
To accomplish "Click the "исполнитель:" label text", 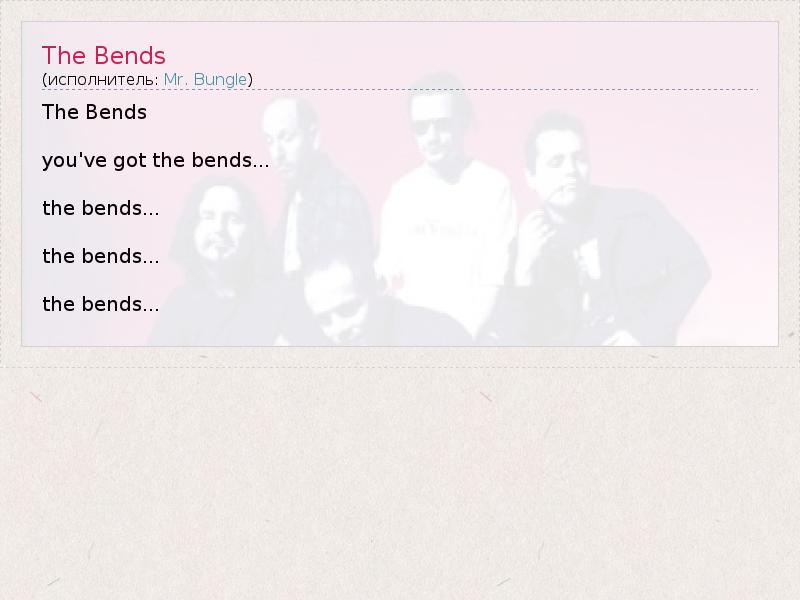I will coord(103,80).
